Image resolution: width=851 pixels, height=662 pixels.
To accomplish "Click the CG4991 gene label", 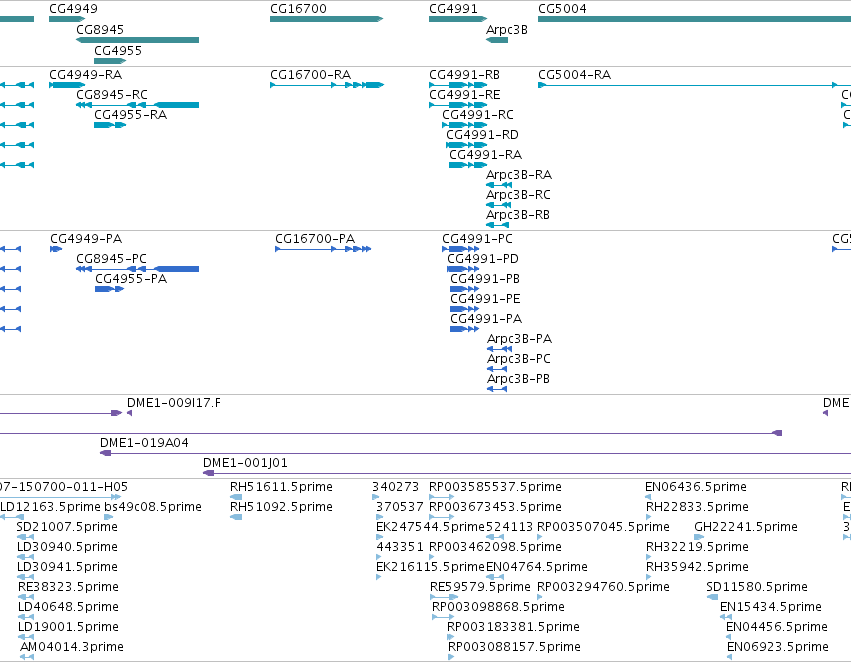I will coord(453,9).
